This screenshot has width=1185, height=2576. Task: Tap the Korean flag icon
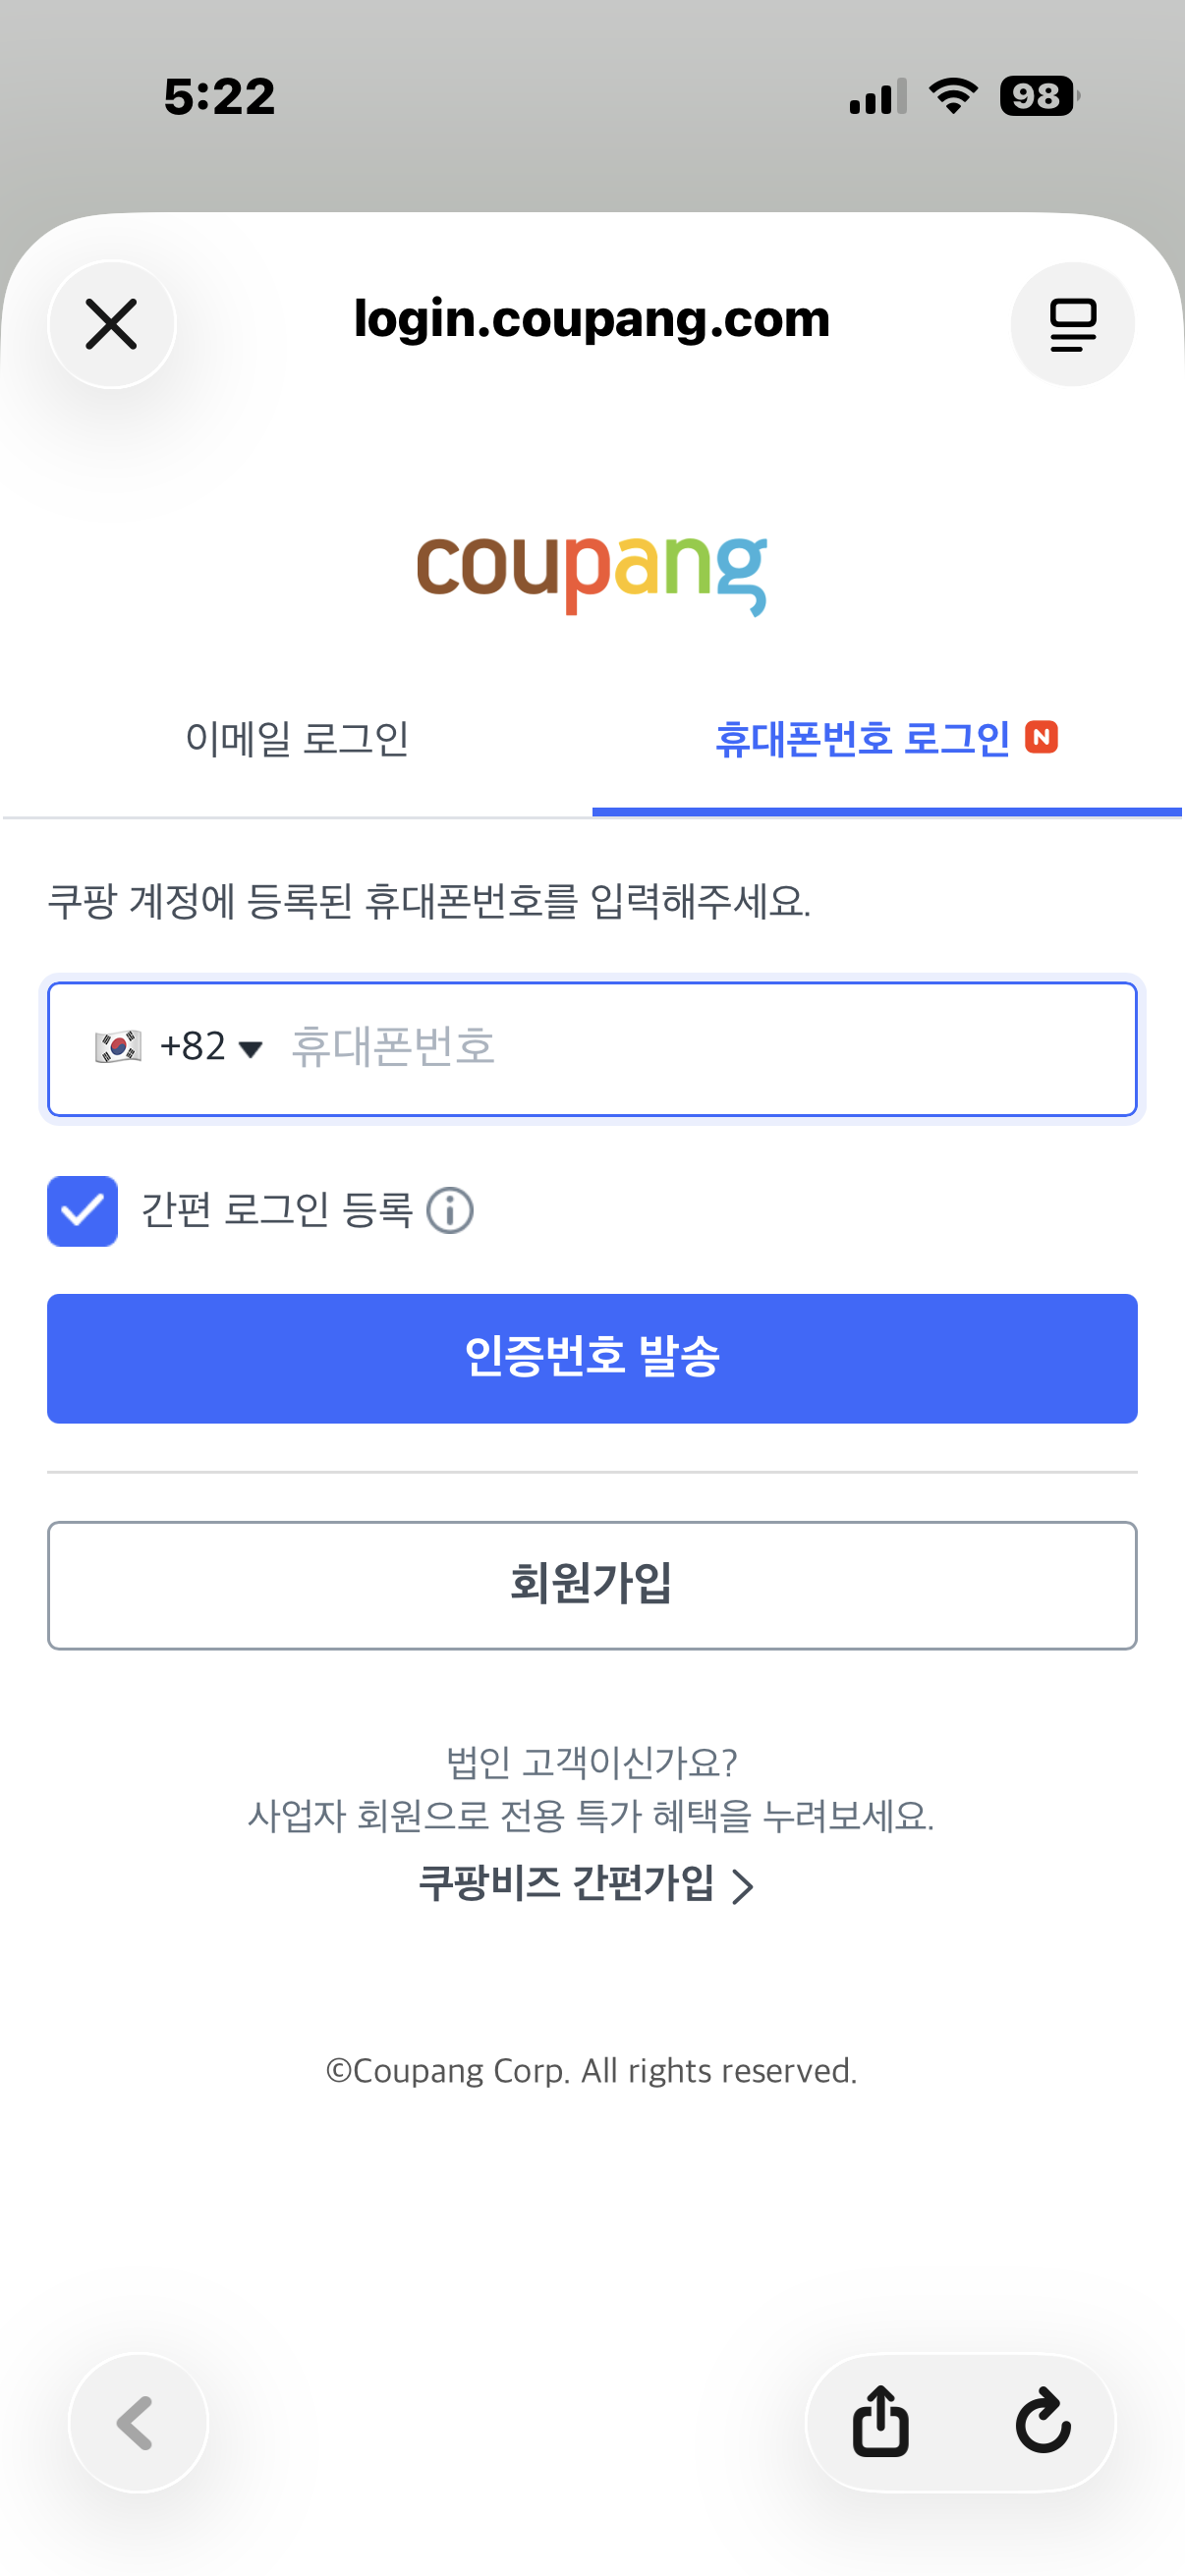[118, 1047]
